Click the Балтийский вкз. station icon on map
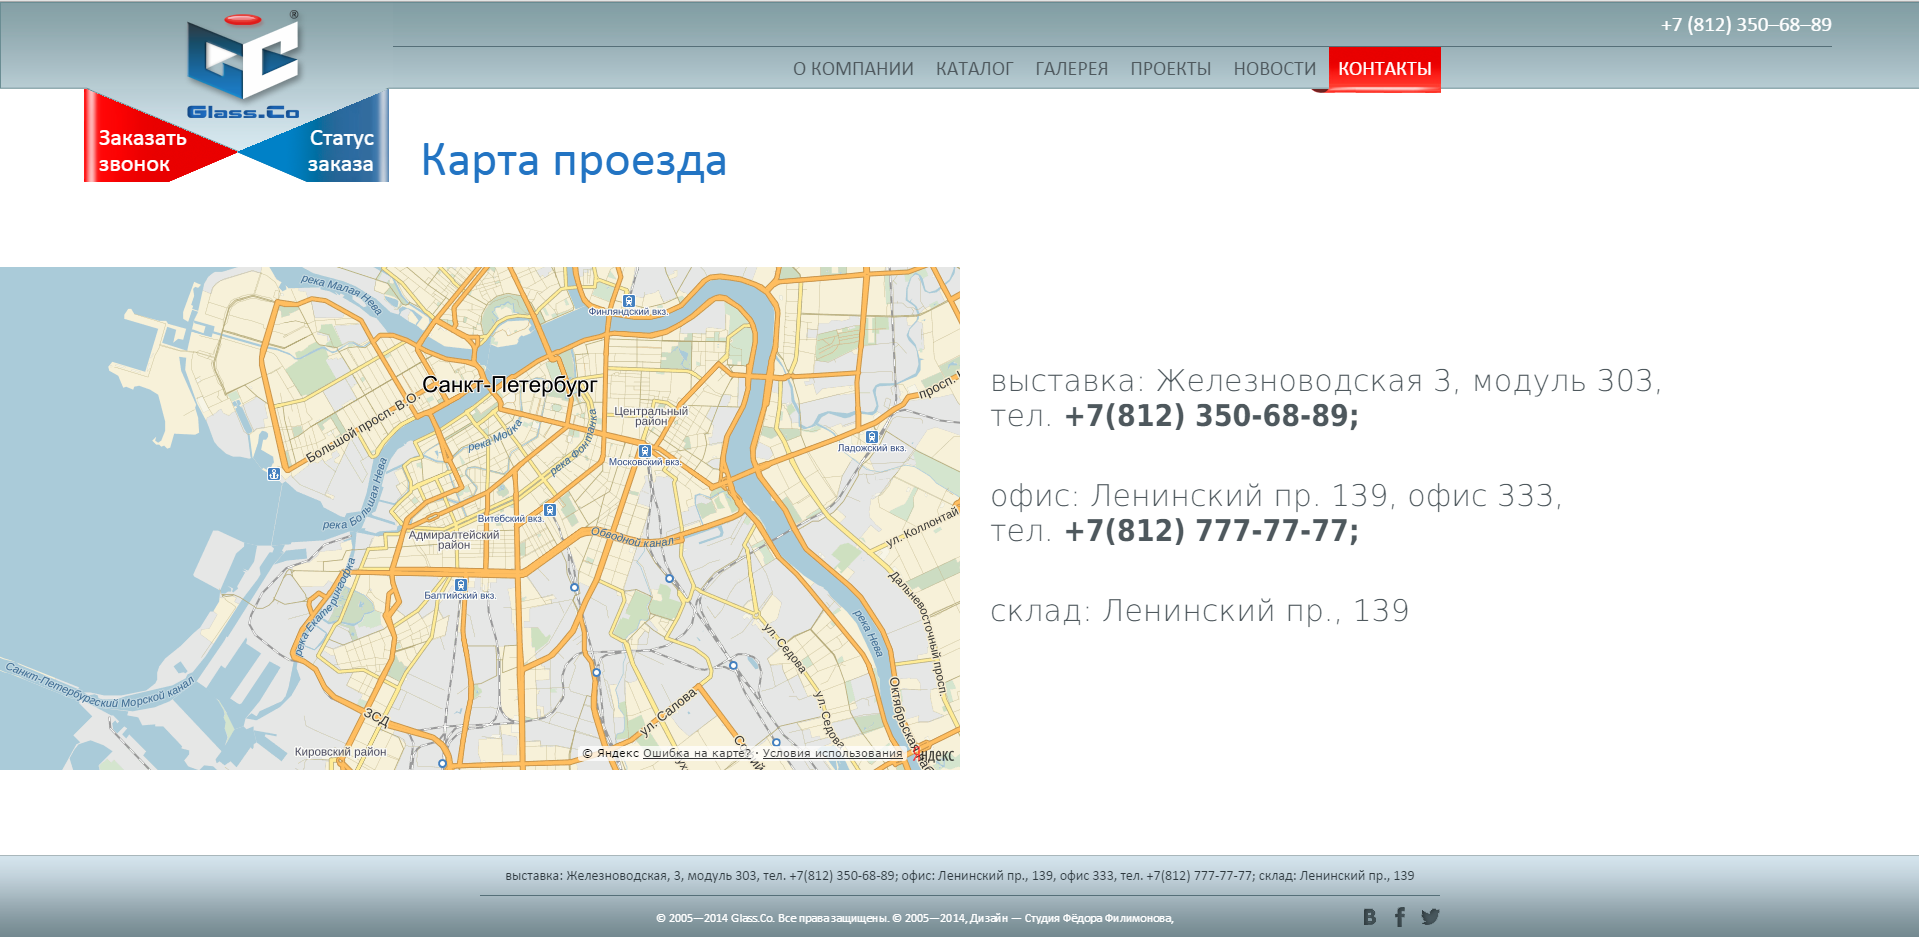 click(x=461, y=585)
